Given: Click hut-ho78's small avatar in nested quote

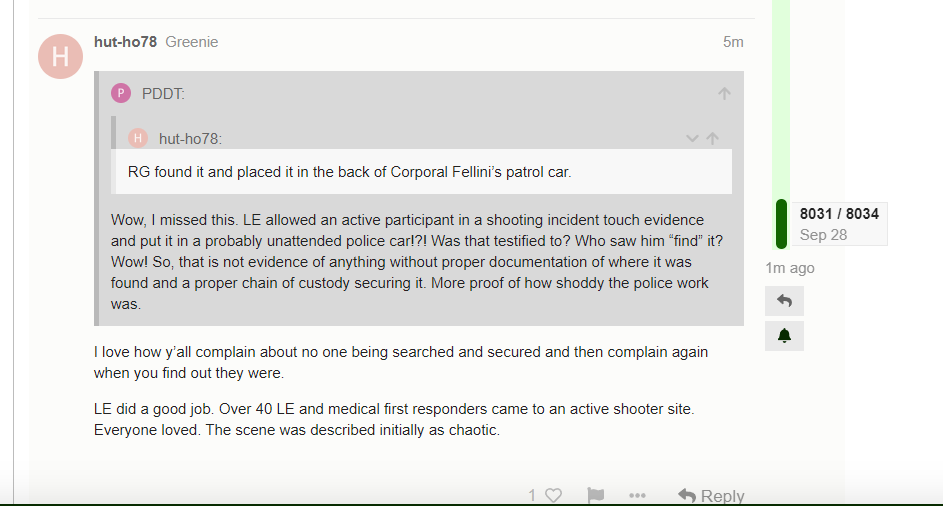Looking at the screenshot, I should point(138,138).
